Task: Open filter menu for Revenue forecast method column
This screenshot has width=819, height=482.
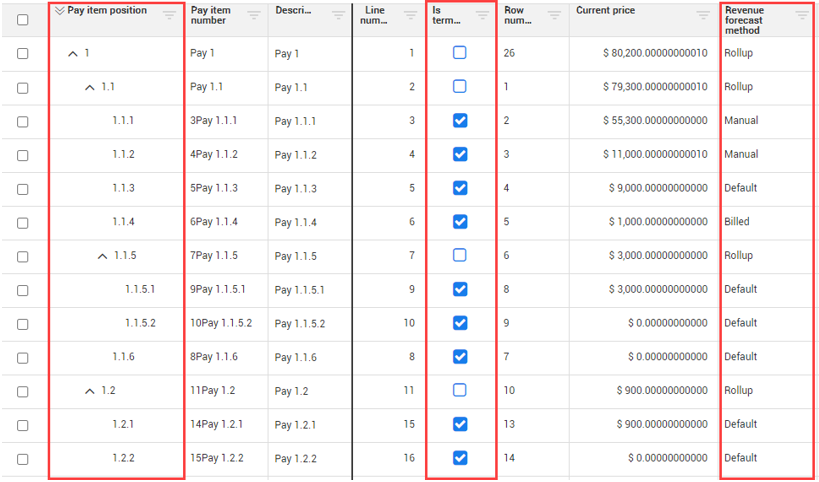Action: tap(802, 15)
